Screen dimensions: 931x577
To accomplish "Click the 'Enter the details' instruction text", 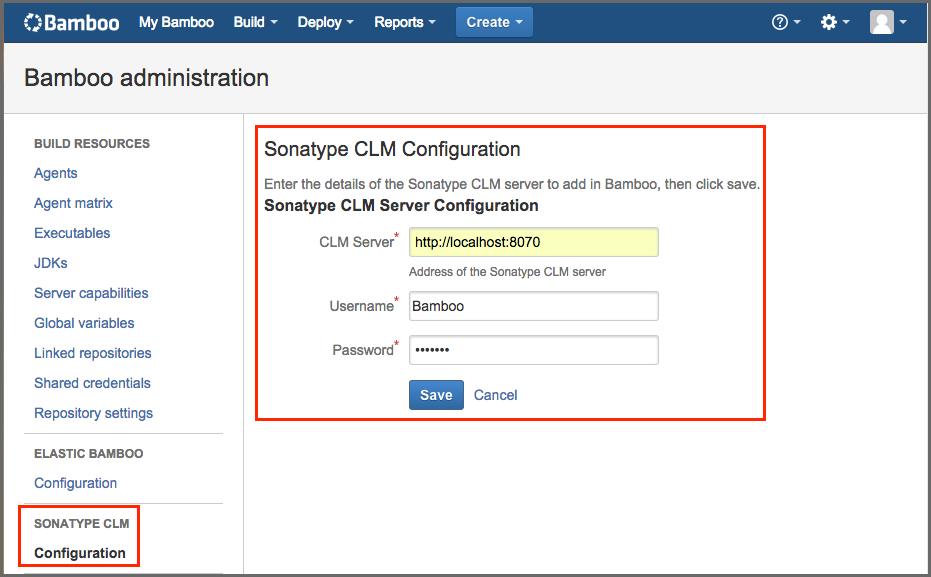I will tap(512, 184).
